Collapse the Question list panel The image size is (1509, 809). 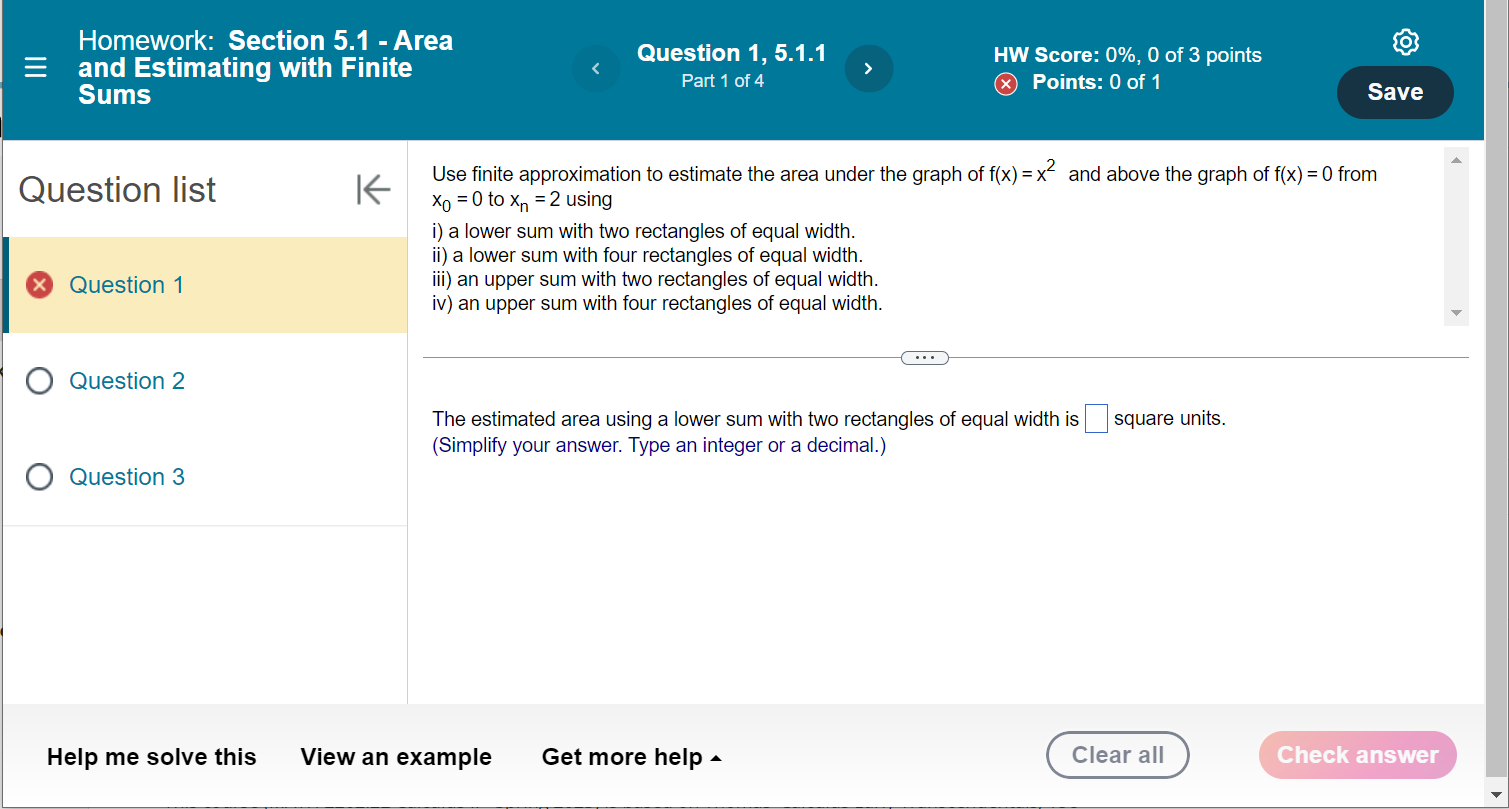click(371, 189)
